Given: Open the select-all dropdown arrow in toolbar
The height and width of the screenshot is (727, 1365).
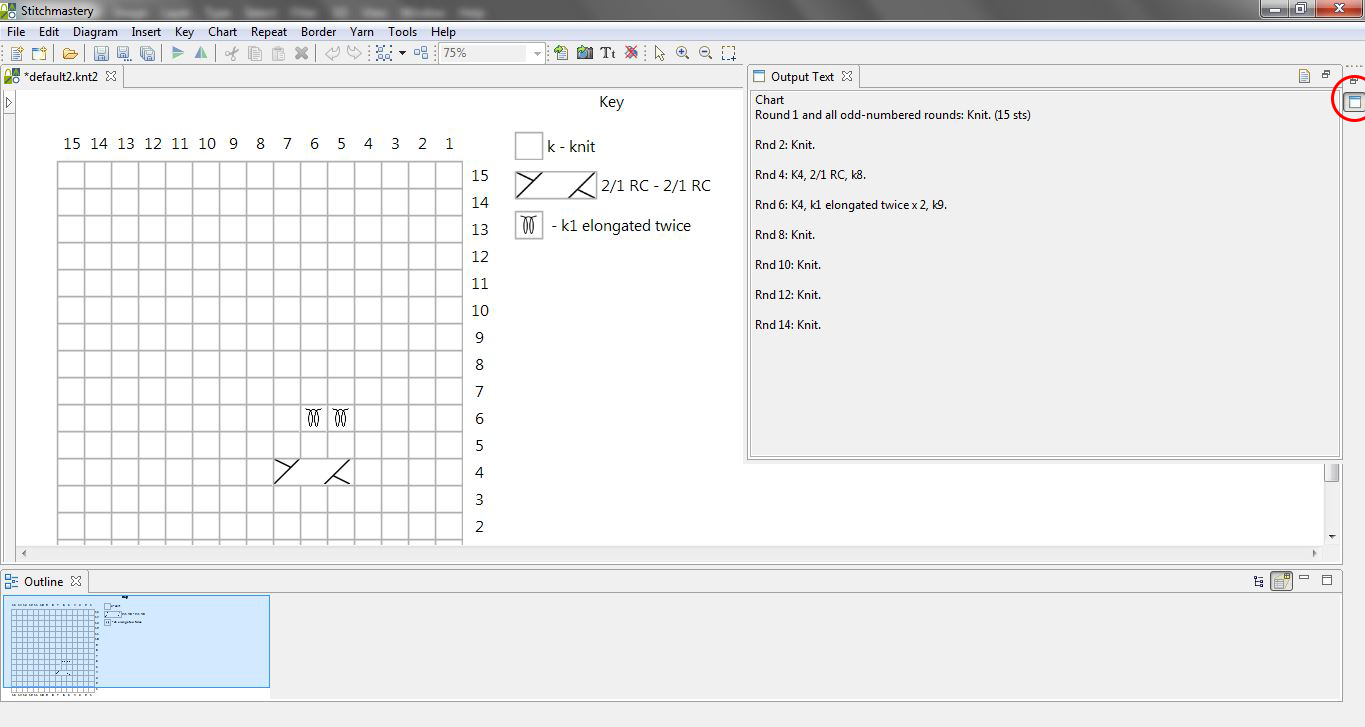Looking at the screenshot, I should tap(402, 53).
